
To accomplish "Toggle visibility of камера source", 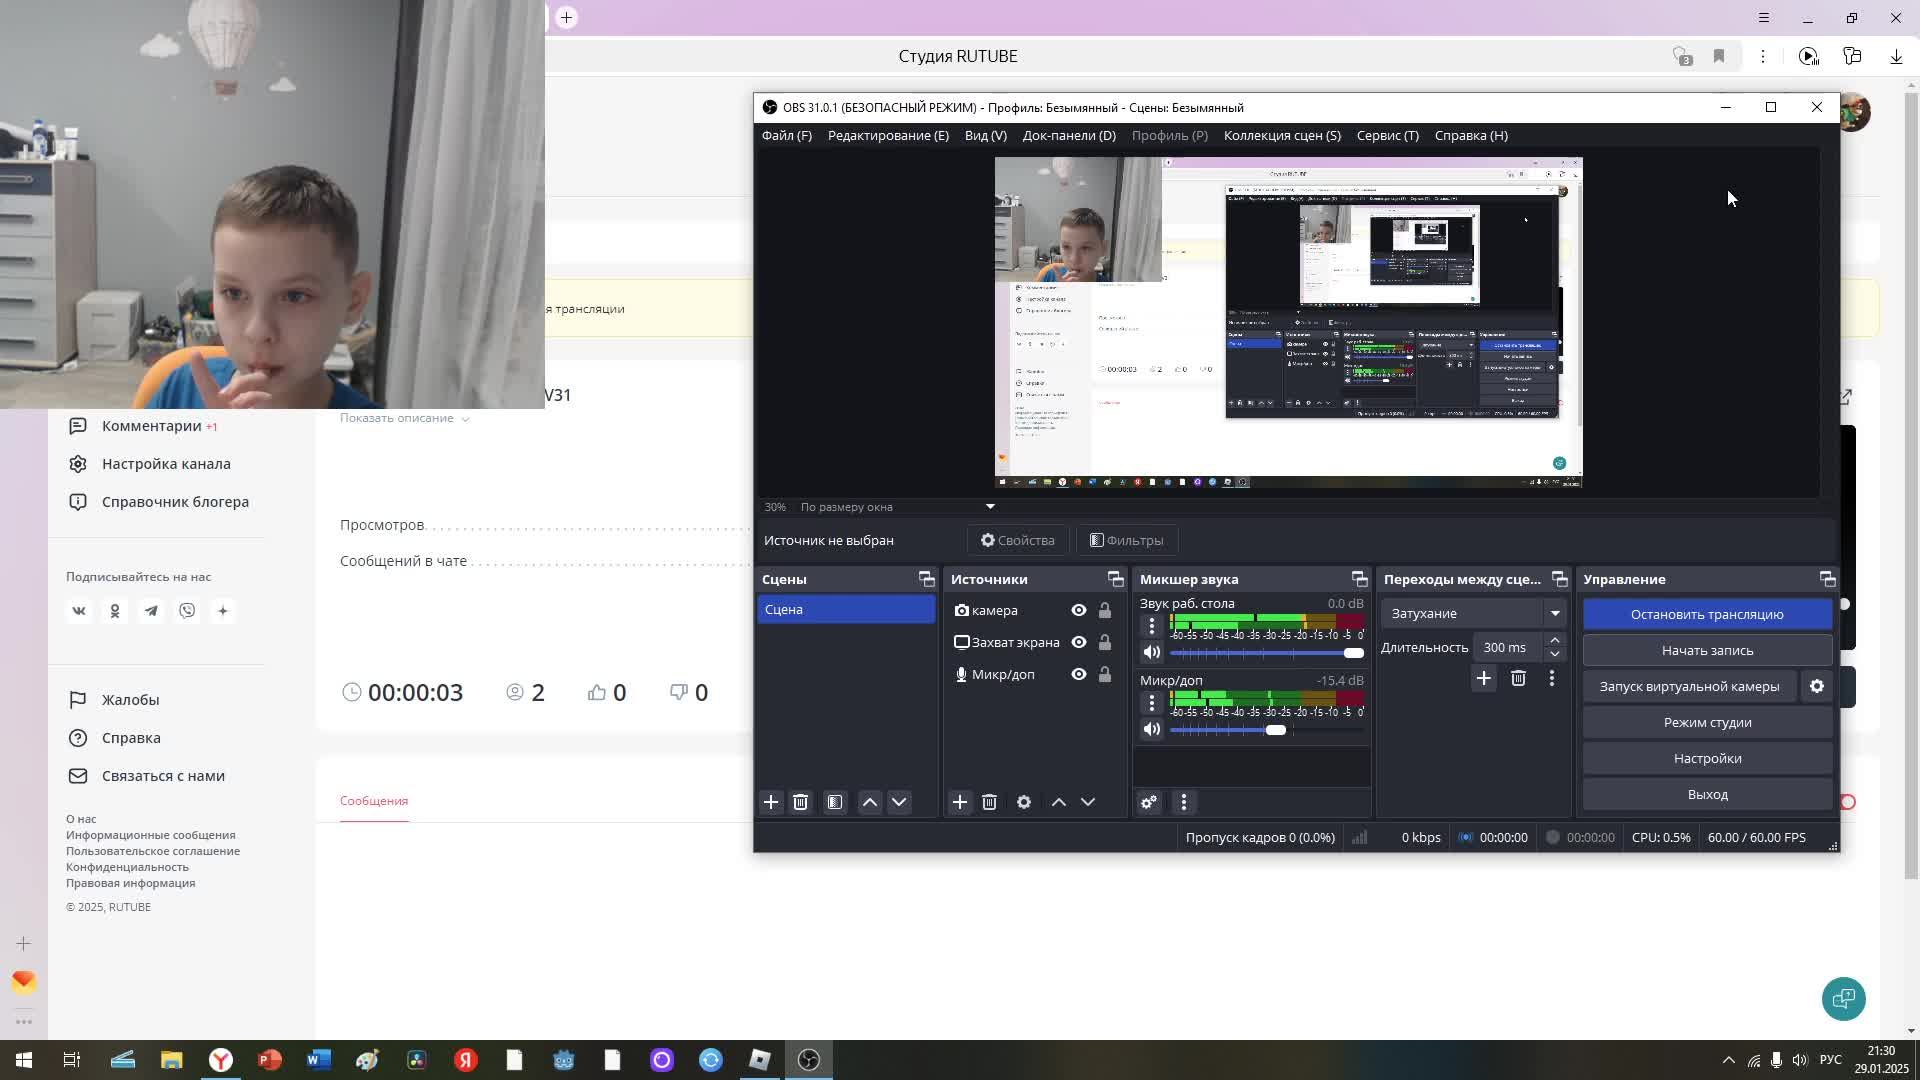I will coord(1079,610).
